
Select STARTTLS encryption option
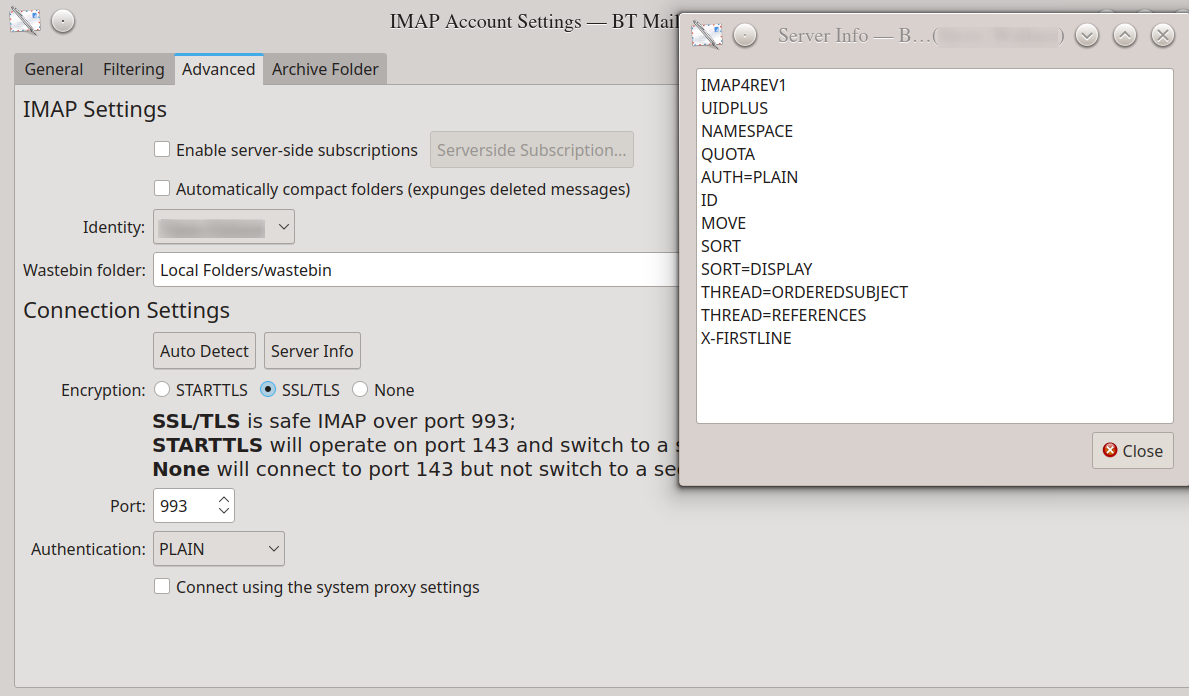162,390
